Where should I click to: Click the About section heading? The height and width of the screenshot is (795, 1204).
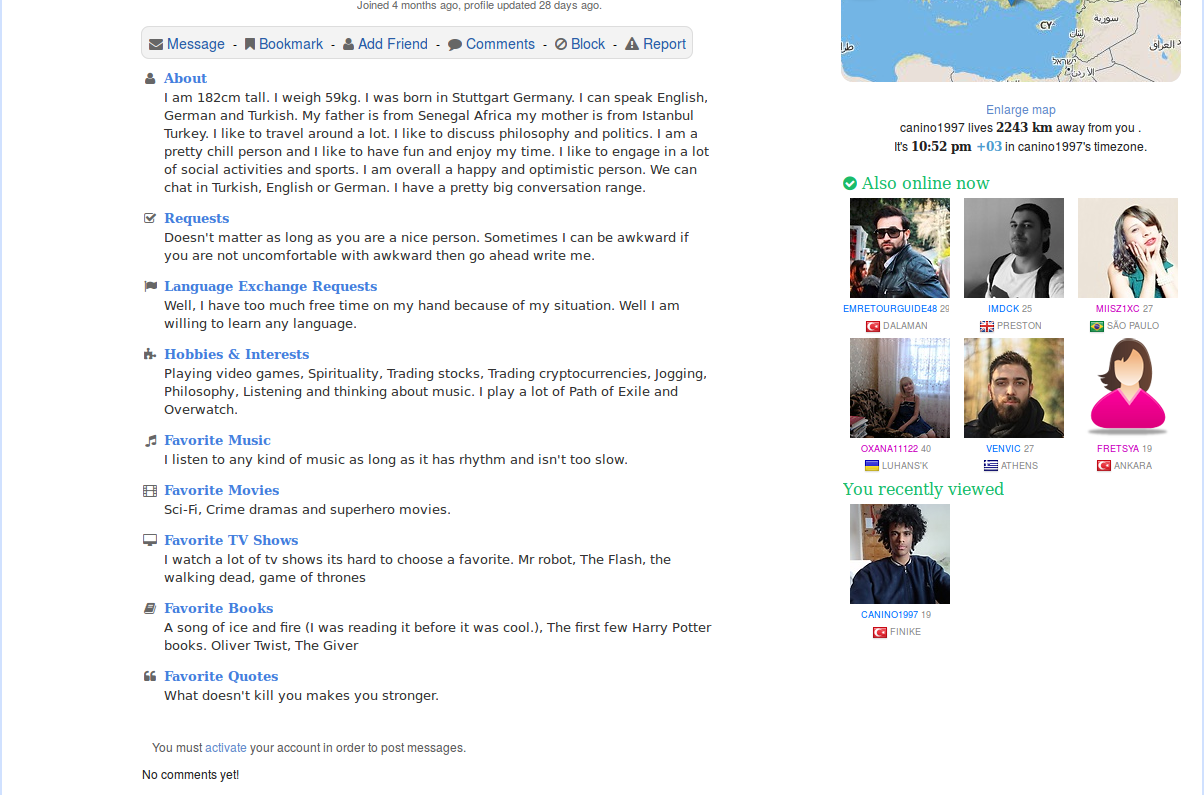[x=185, y=78]
